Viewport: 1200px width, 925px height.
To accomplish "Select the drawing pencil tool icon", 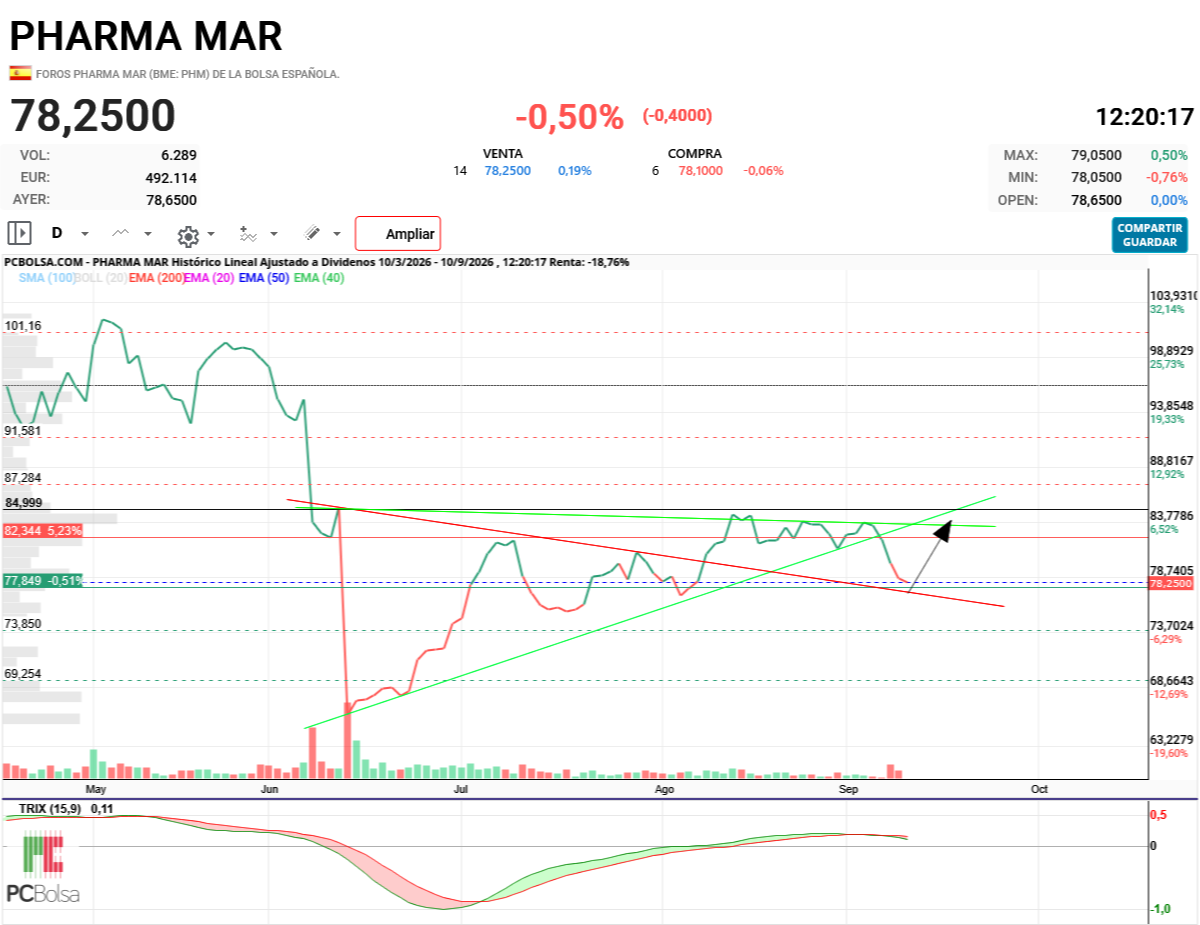I will tap(312, 233).
